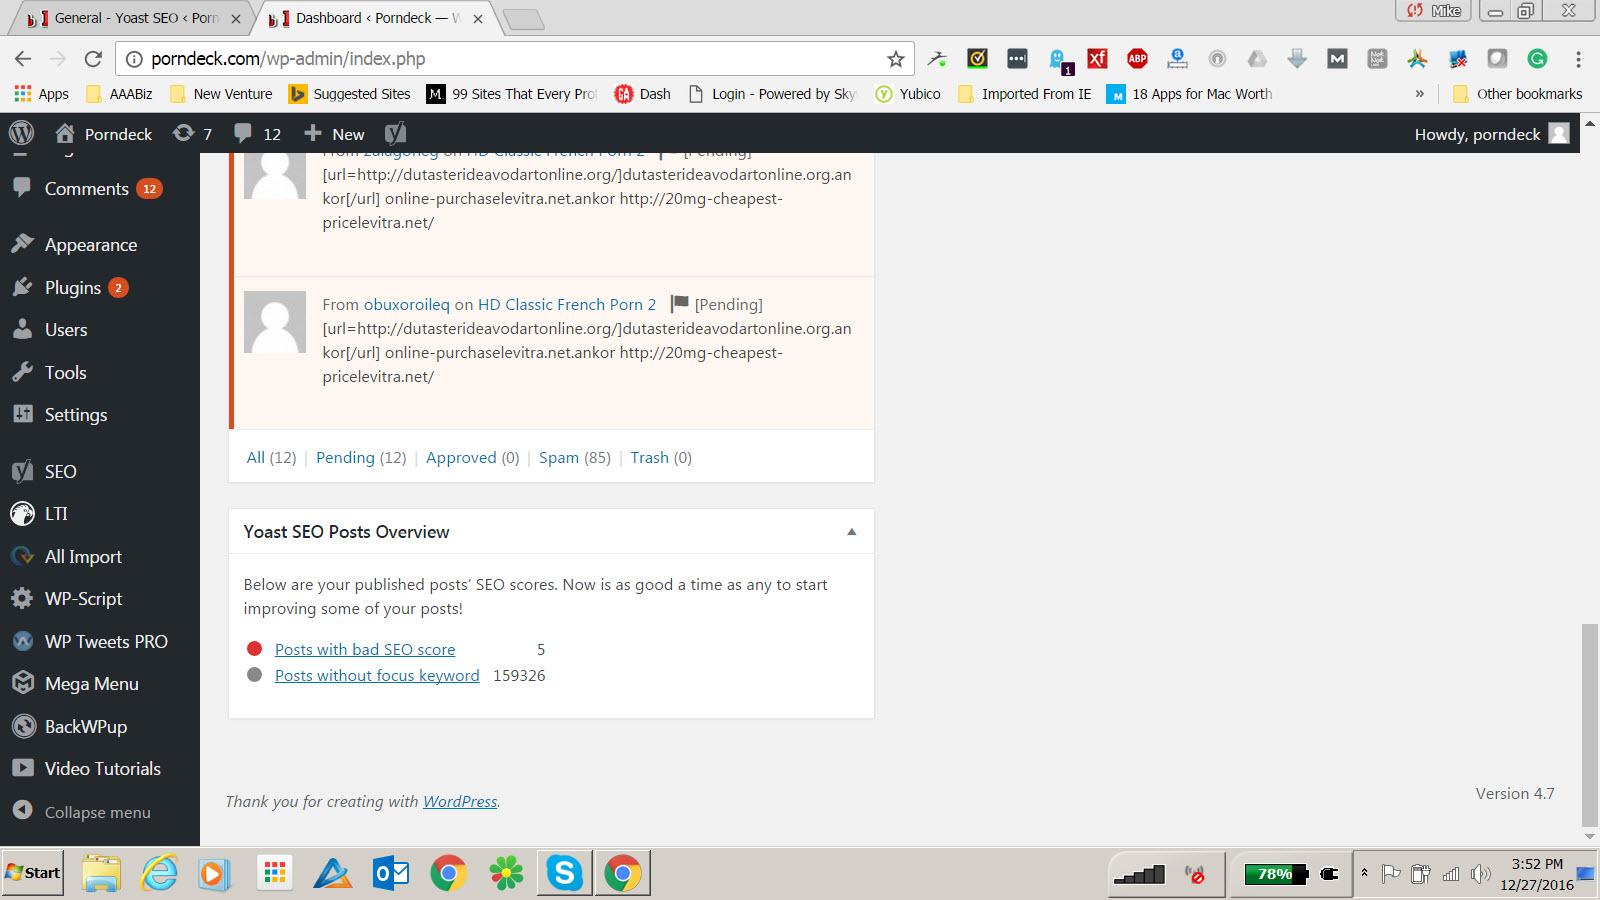Open the BackWPup menu item
The width and height of the screenshot is (1600, 900).
[x=85, y=727]
